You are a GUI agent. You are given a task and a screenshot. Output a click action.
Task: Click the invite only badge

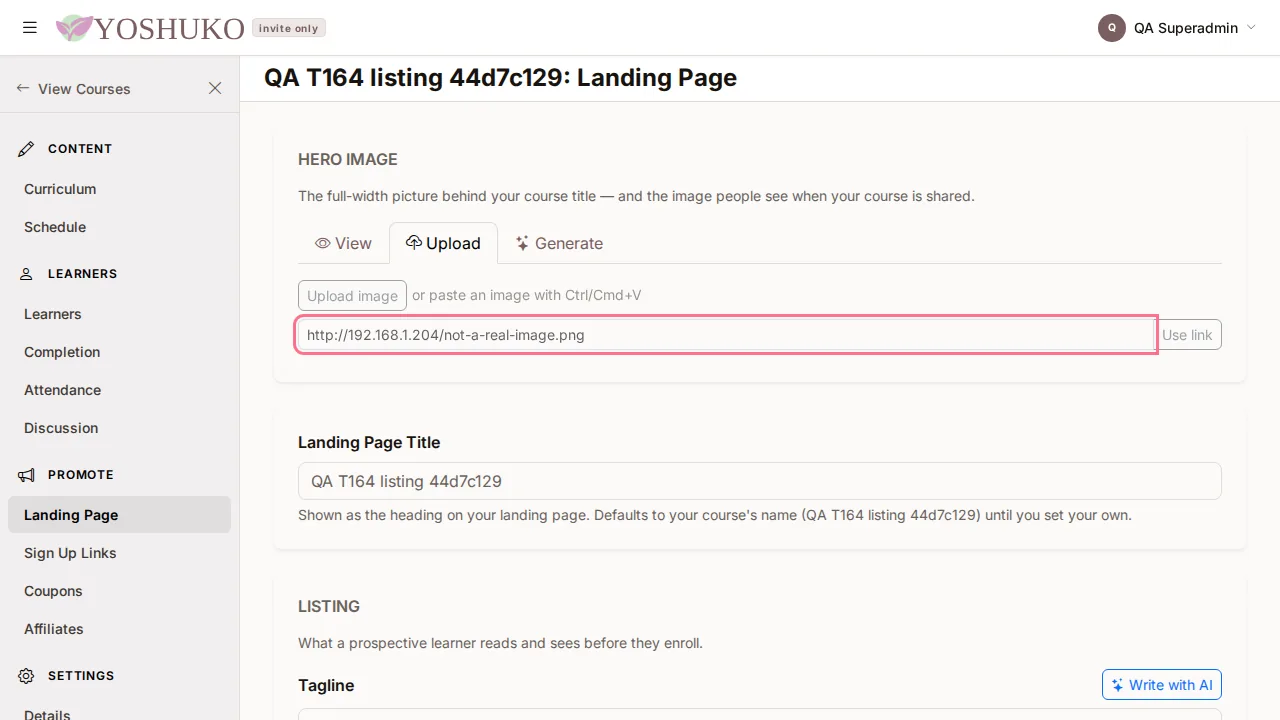[x=288, y=28]
